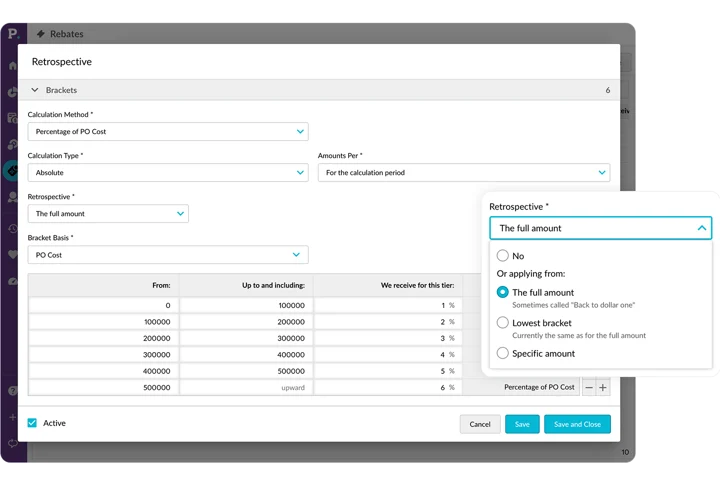Image resolution: width=720 pixels, height=485 pixels.
Task: Click the 'We receive for this tier:' header
Action: coord(417,285)
